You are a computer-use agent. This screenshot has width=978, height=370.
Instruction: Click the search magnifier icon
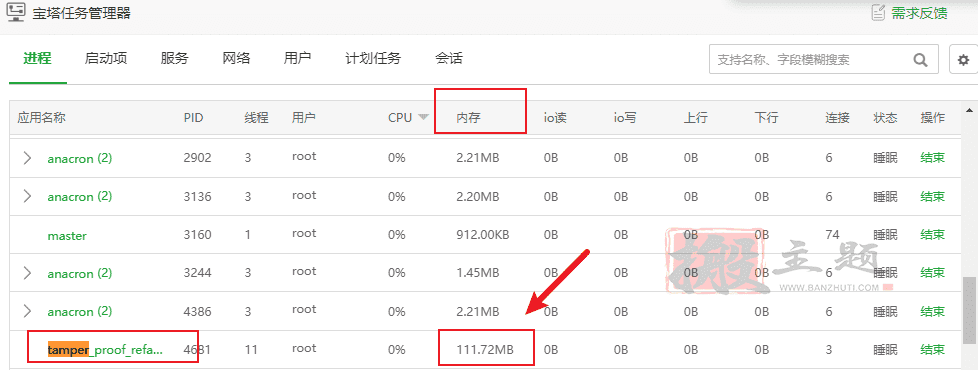pyautogui.click(x=920, y=60)
